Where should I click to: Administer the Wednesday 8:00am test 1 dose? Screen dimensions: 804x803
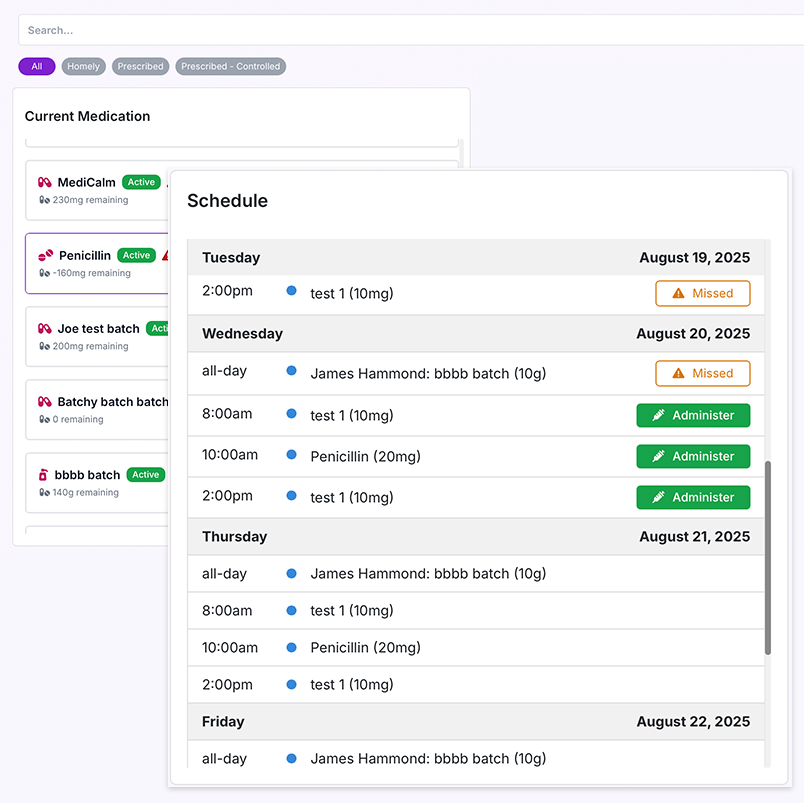point(693,415)
